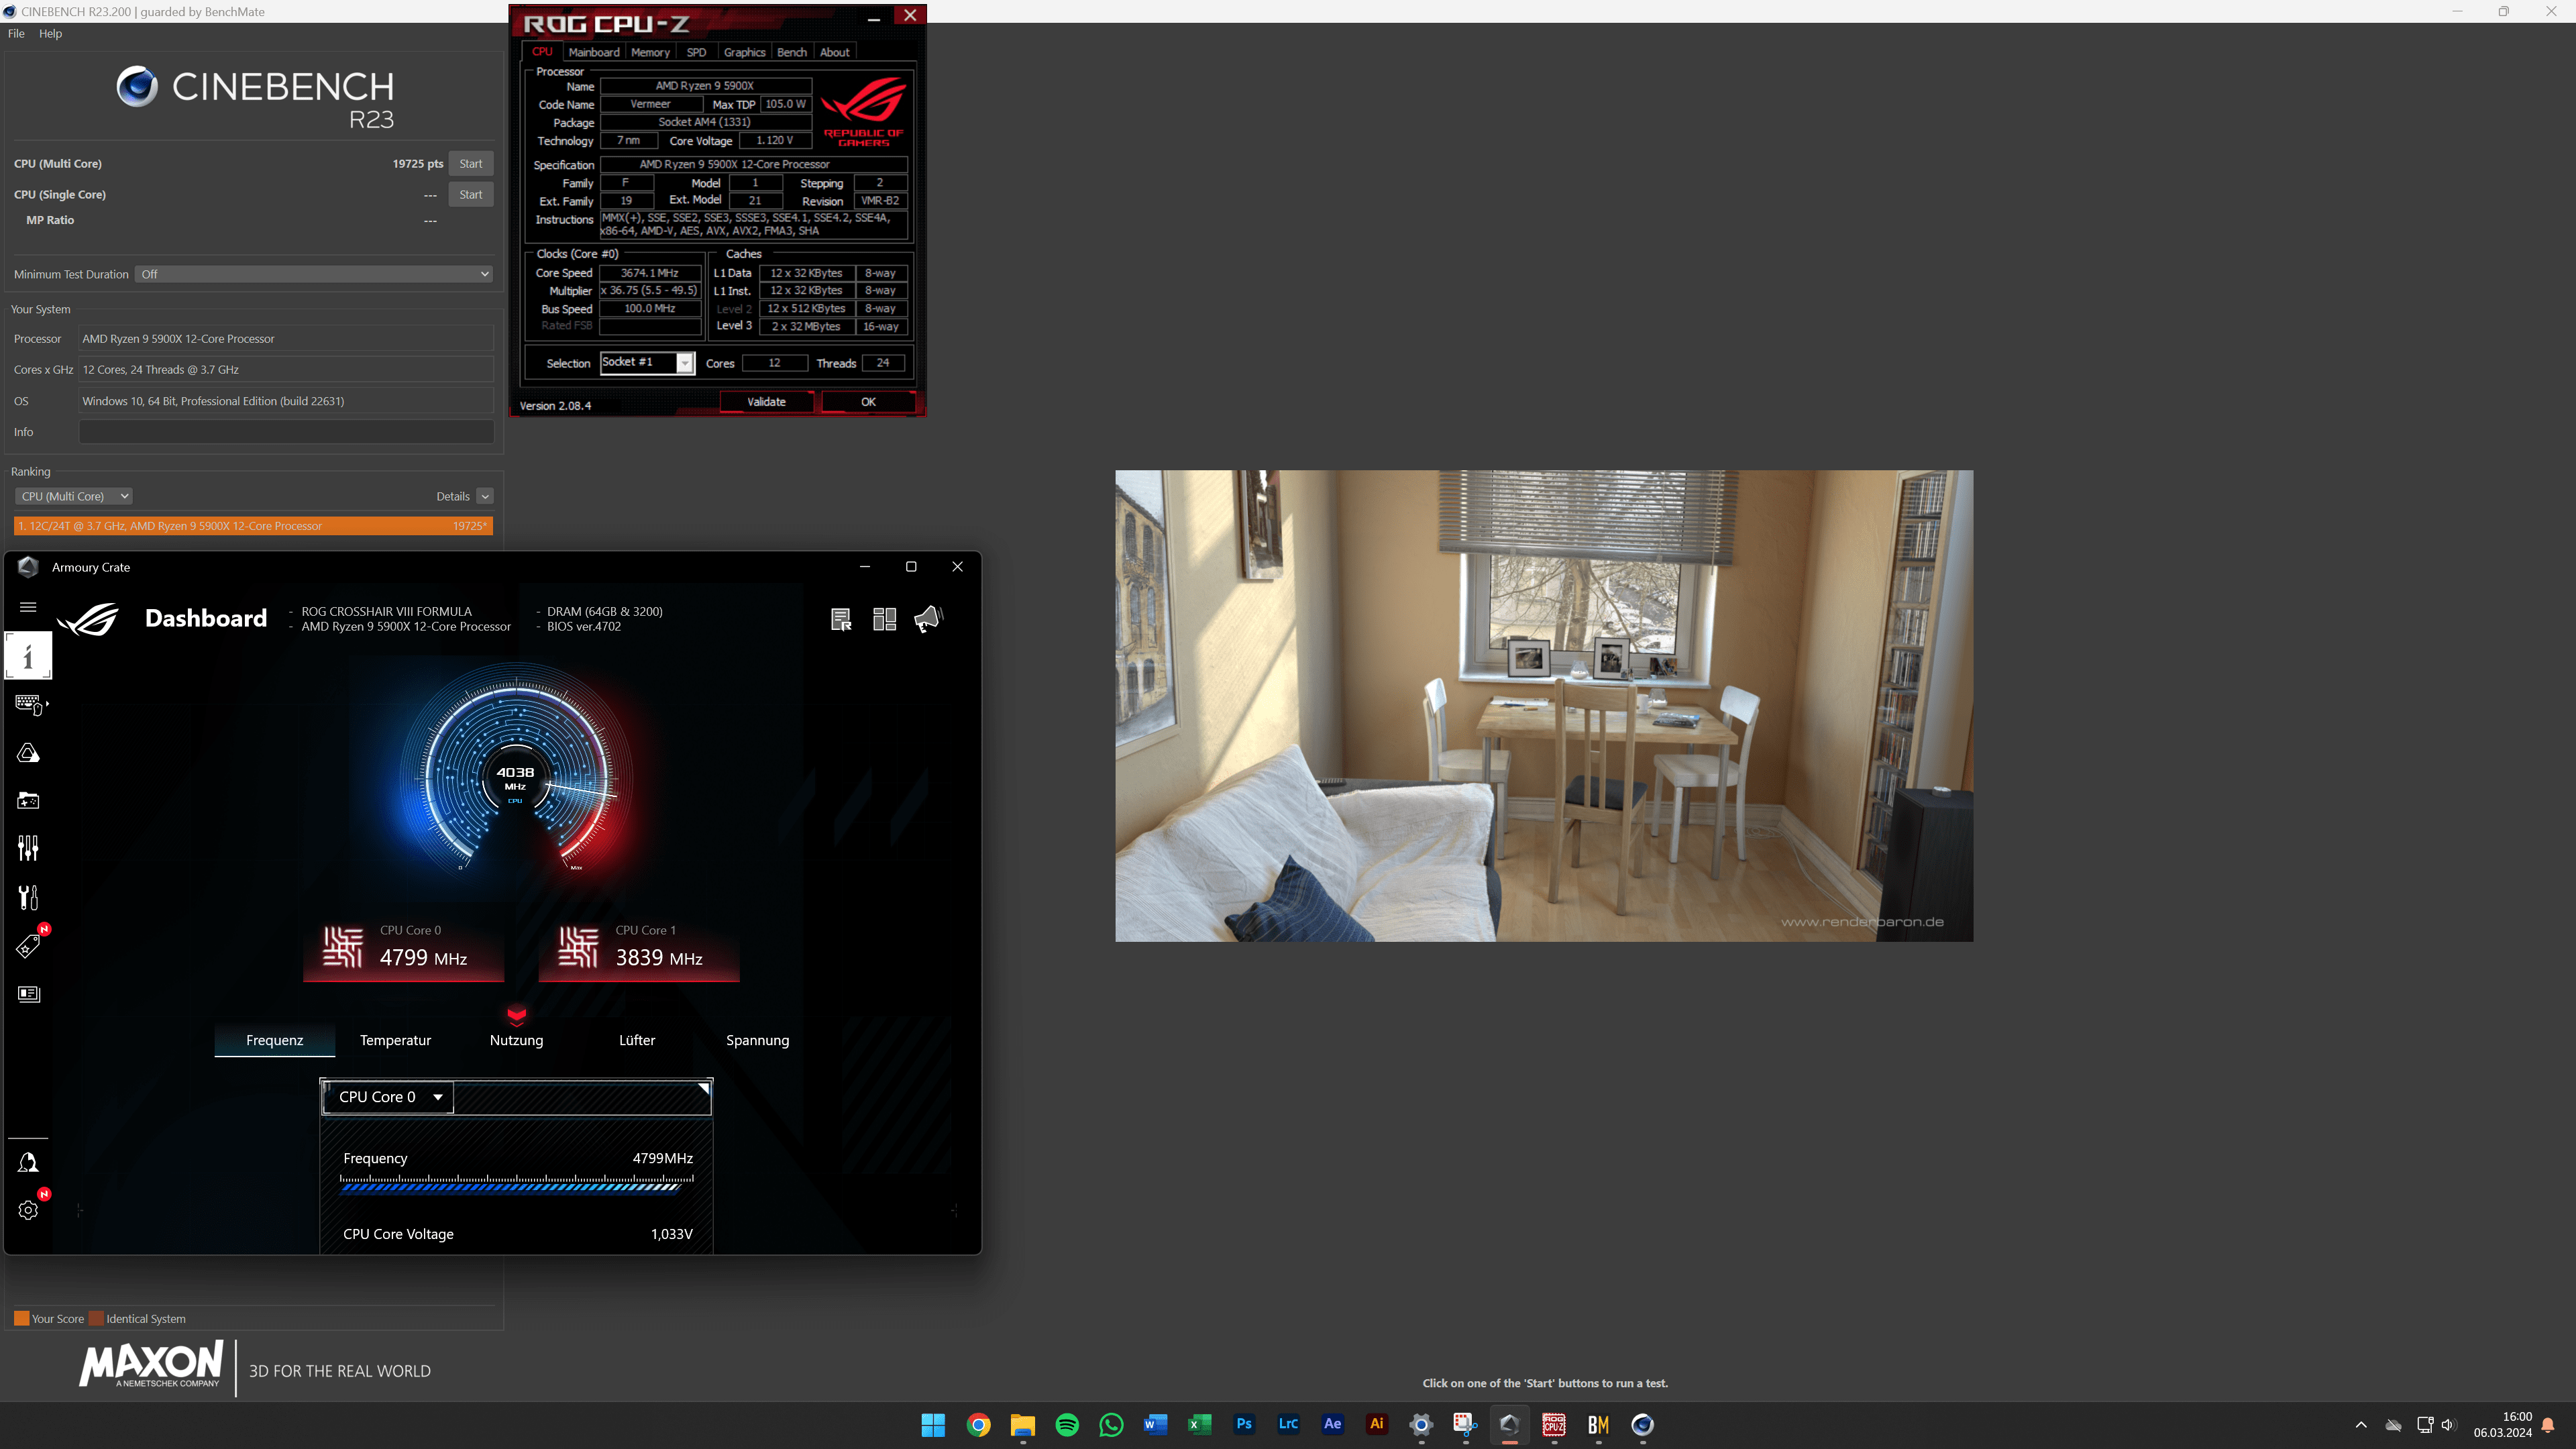Switch to the Spannung tab

(x=758, y=1040)
